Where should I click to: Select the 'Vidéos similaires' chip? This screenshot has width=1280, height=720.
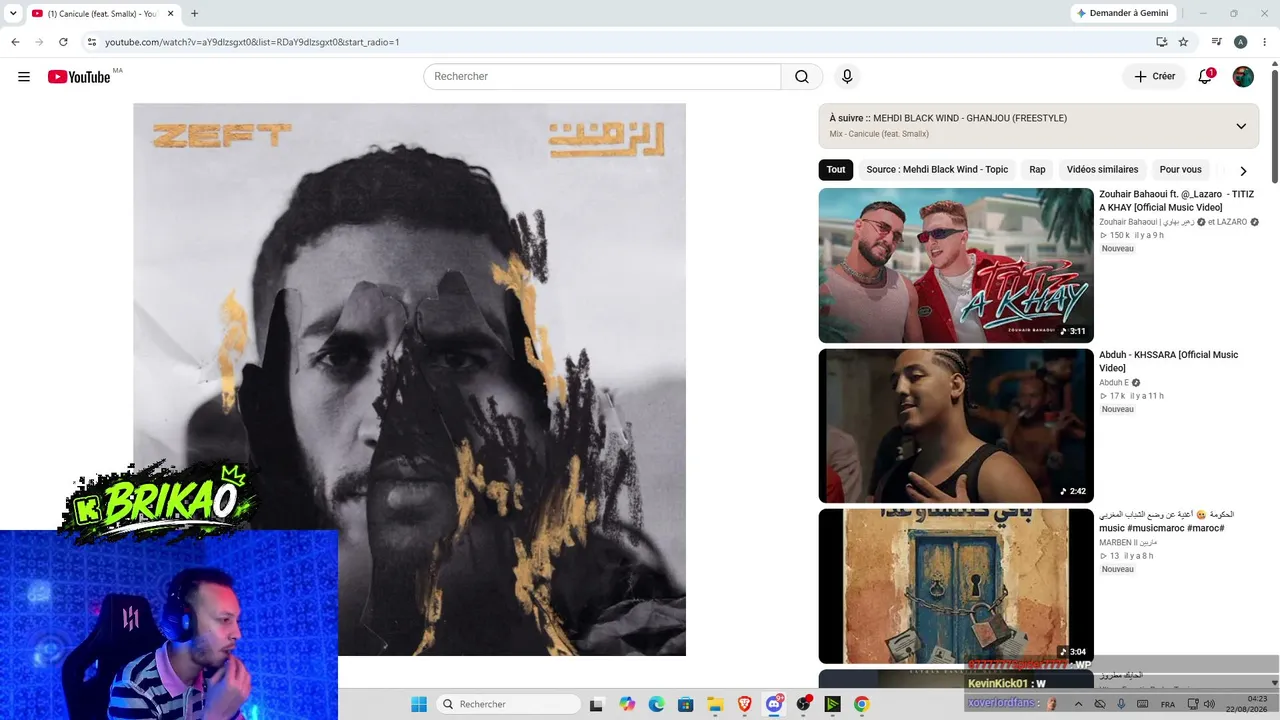pyautogui.click(x=1102, y=170)
